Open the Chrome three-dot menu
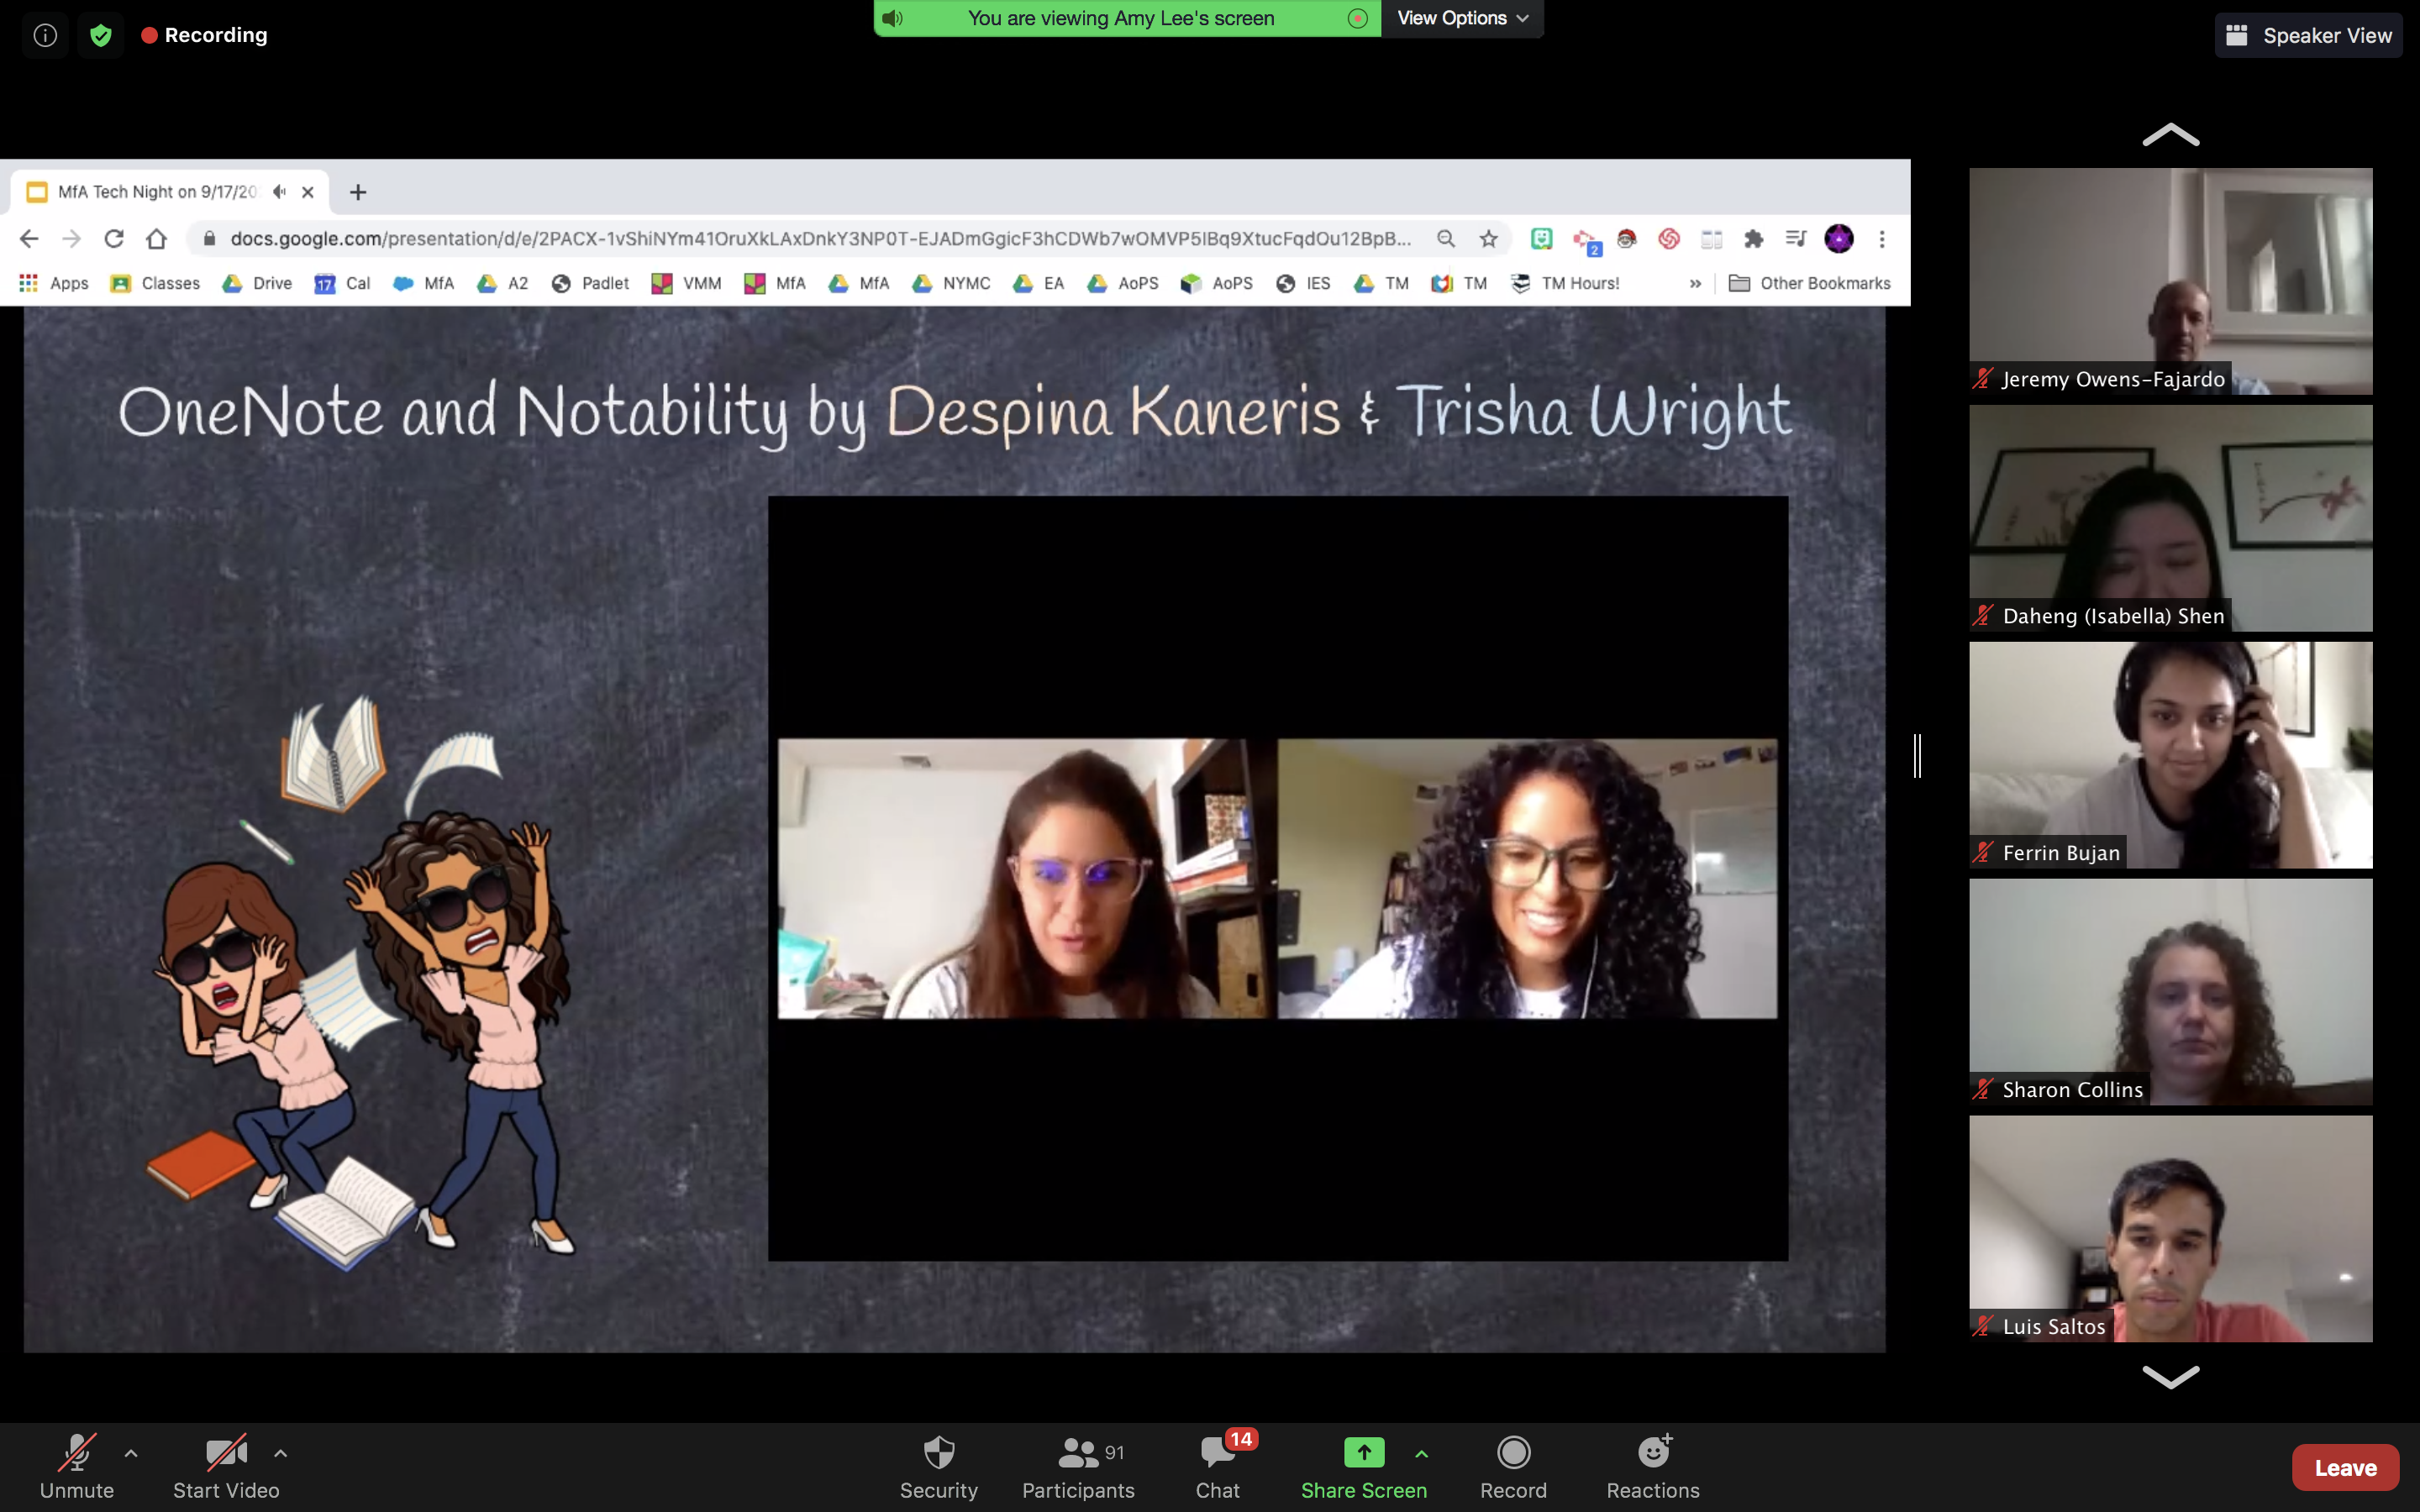Viewport: 2420px width, 1512px height. tap(1882, 239)
